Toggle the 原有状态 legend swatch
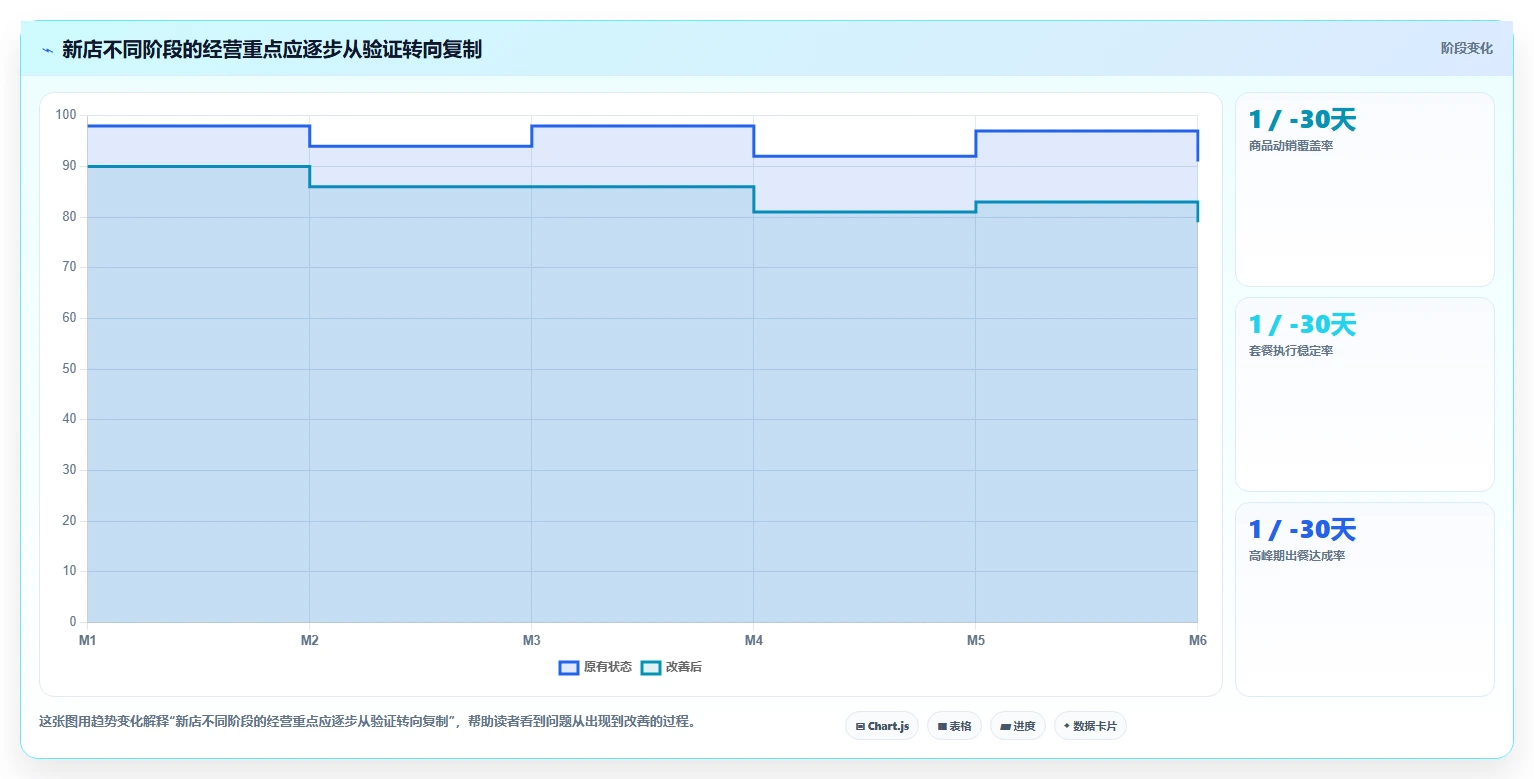 (569, 667)
